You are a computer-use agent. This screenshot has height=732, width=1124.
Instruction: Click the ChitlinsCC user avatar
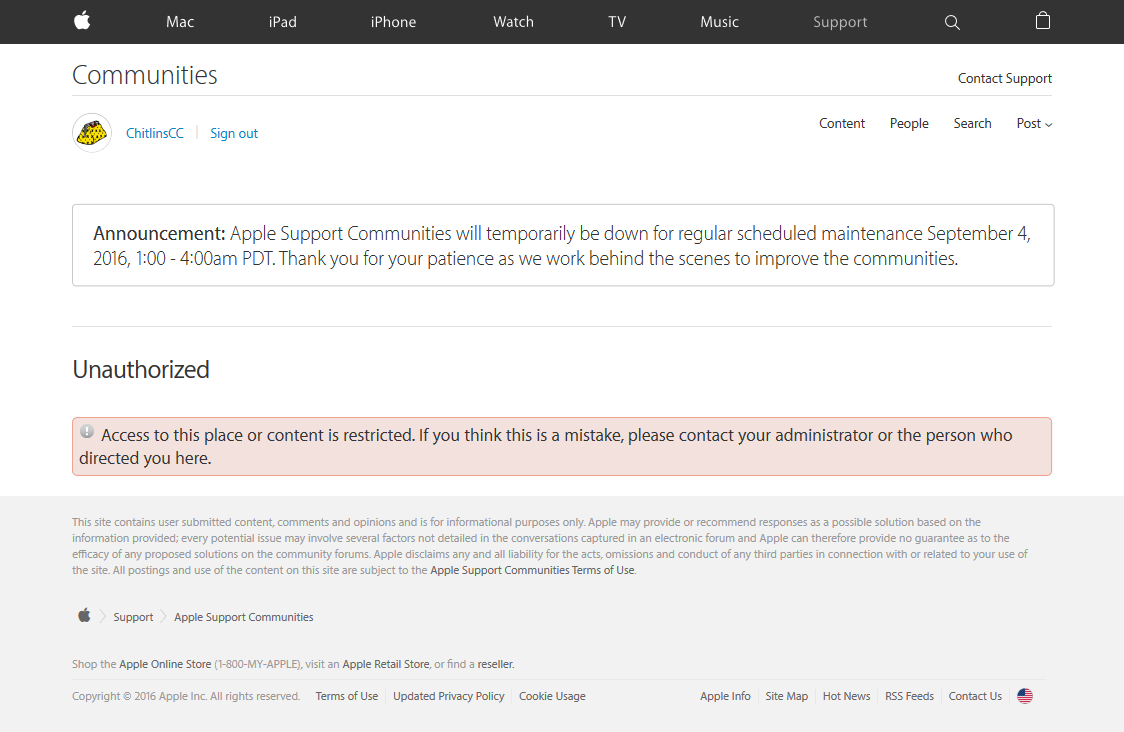[92, 133]
